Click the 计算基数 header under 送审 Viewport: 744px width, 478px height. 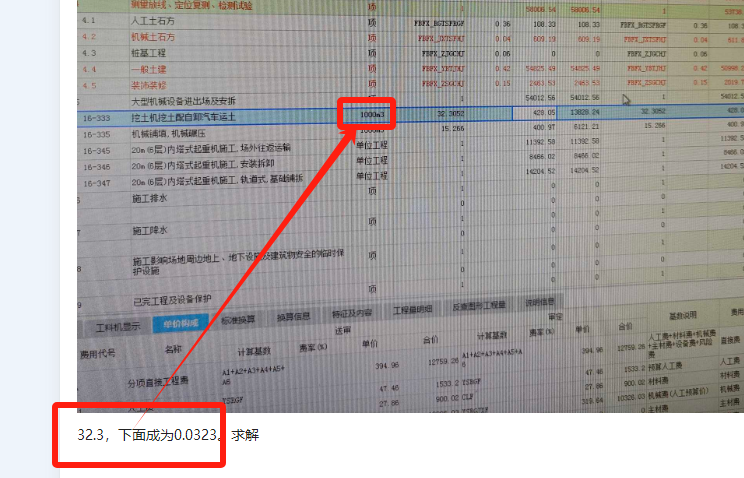click(254, 351)
